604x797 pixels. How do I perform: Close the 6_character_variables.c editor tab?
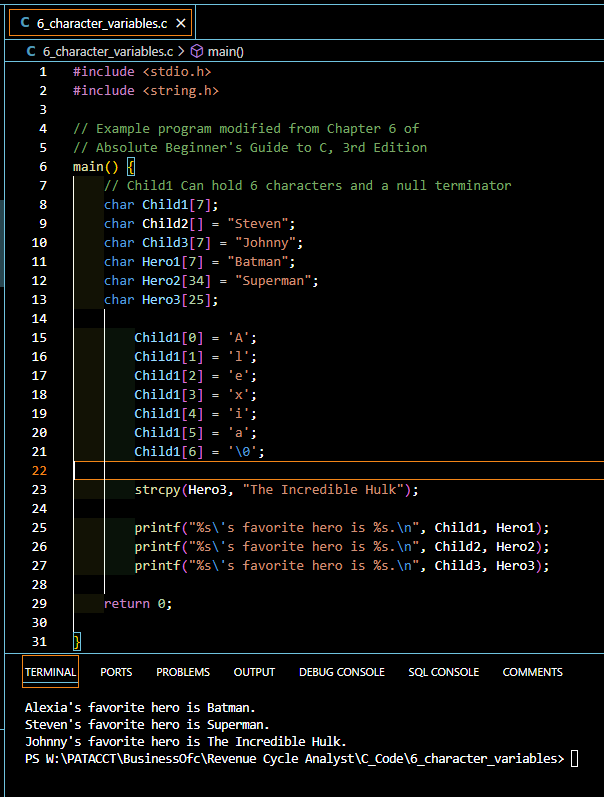tap(180, 23)
